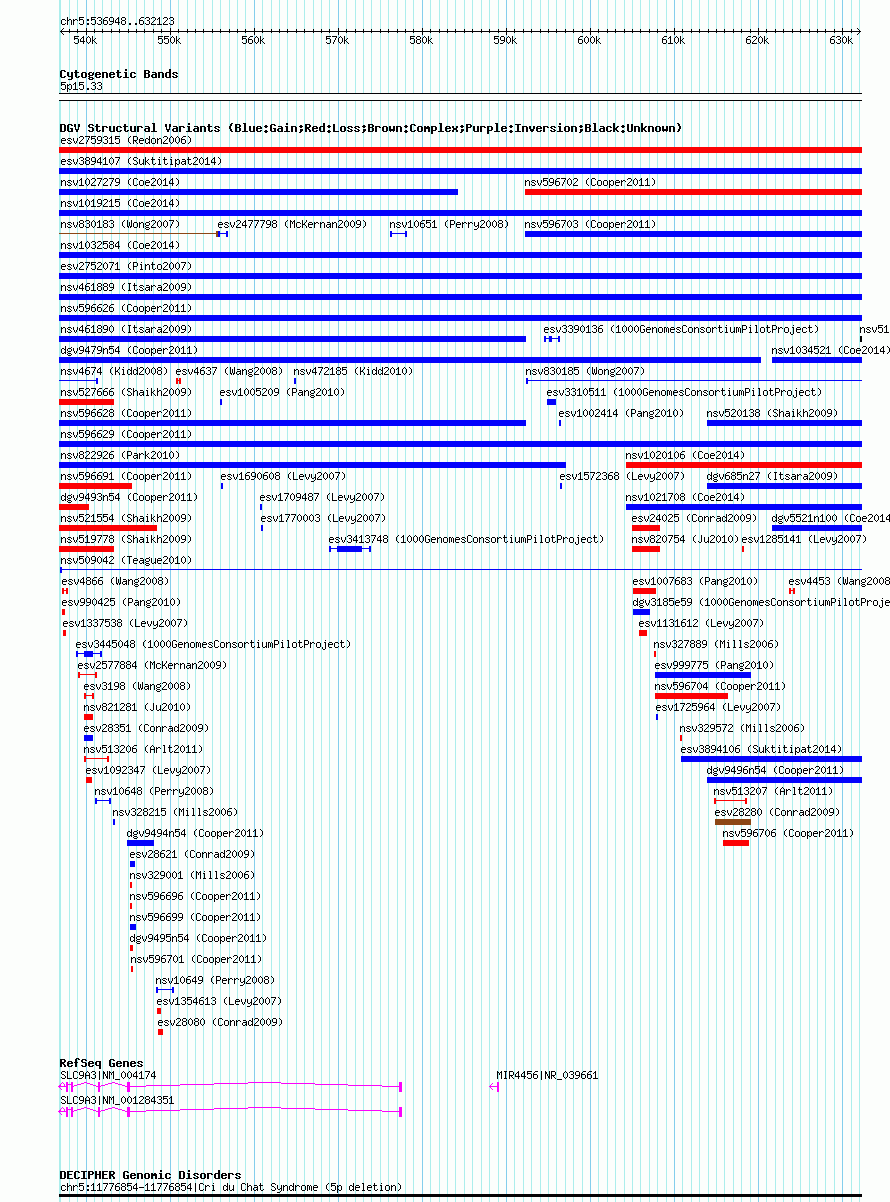Select the RefSeq Genes track heading
This screenshot has height=1202, width=890.
(x=101, y=1063)
